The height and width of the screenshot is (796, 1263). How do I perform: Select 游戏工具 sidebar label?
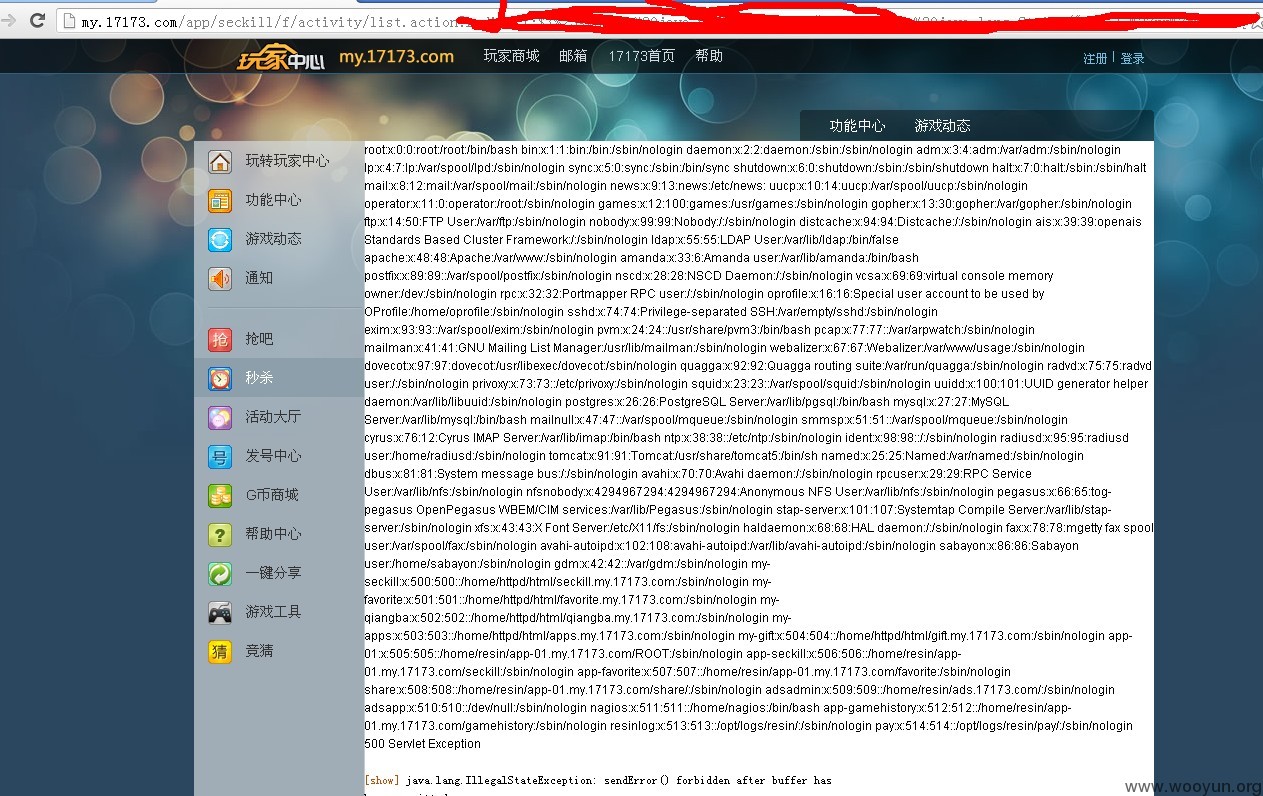pyautogui.click(x=273, y=612)
